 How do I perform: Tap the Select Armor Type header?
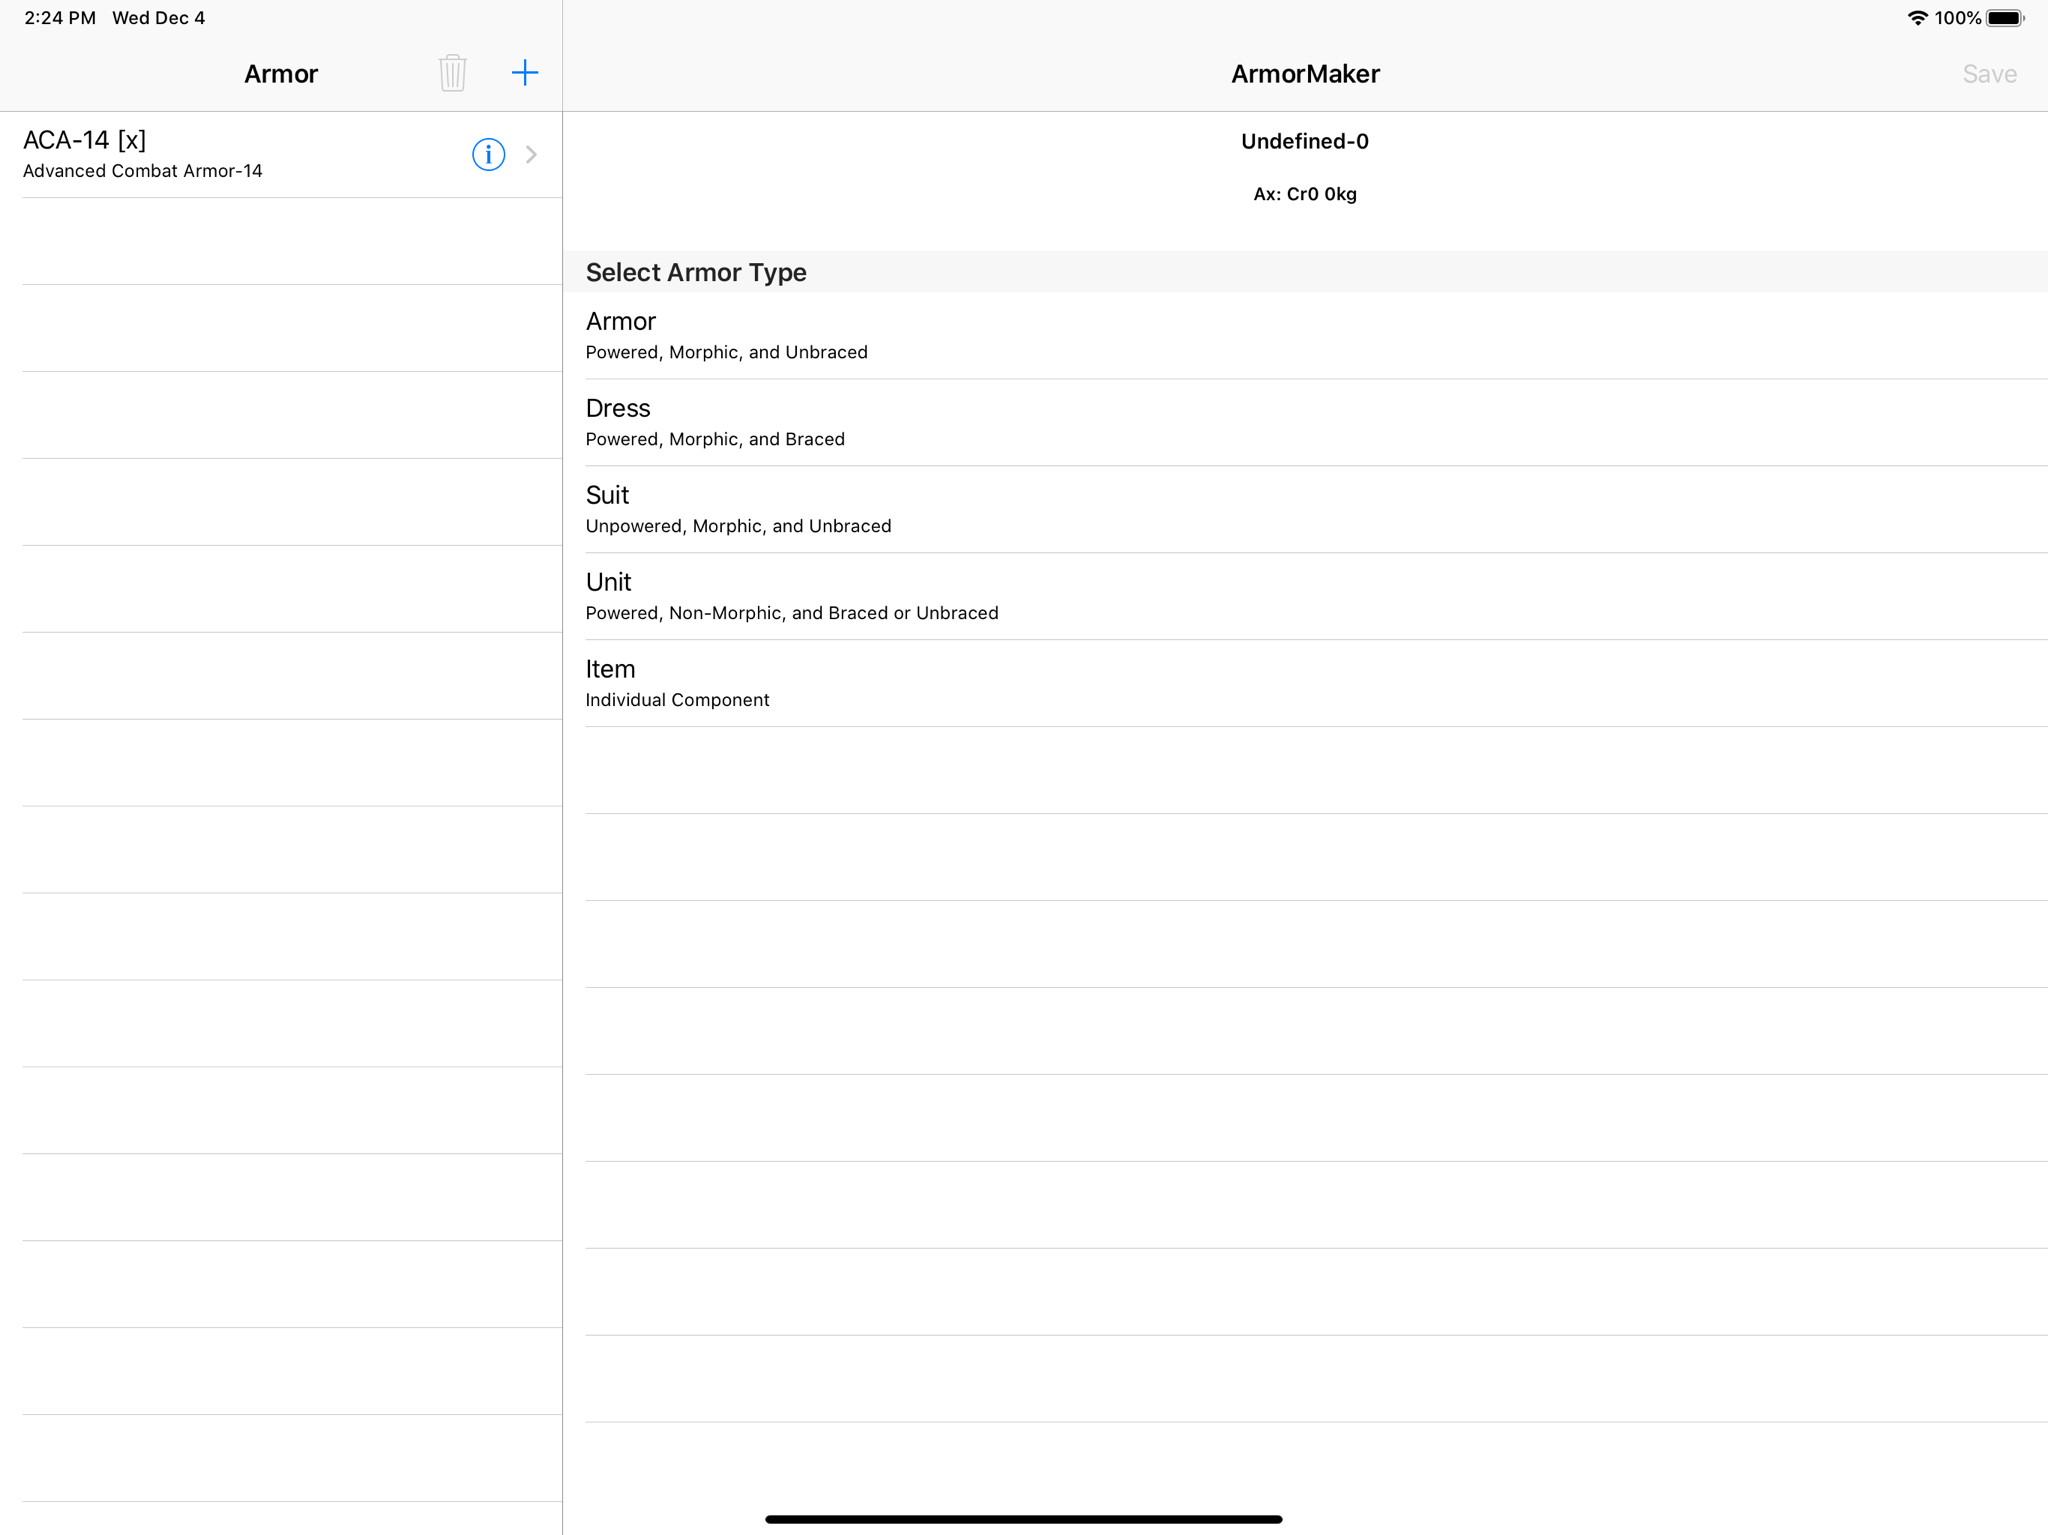1305,272
